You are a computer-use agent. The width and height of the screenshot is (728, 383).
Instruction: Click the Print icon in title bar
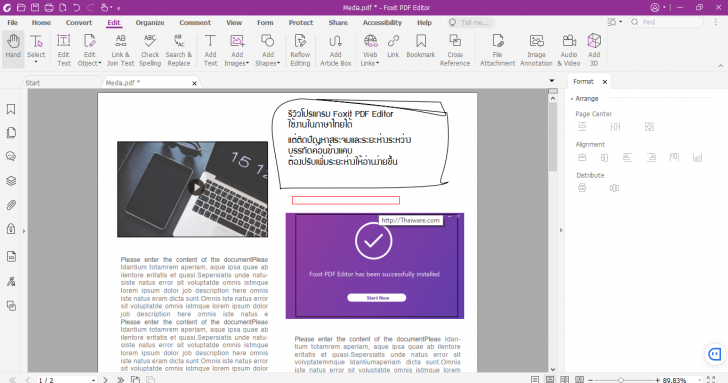pyautogui.click(x=49, y=7)
